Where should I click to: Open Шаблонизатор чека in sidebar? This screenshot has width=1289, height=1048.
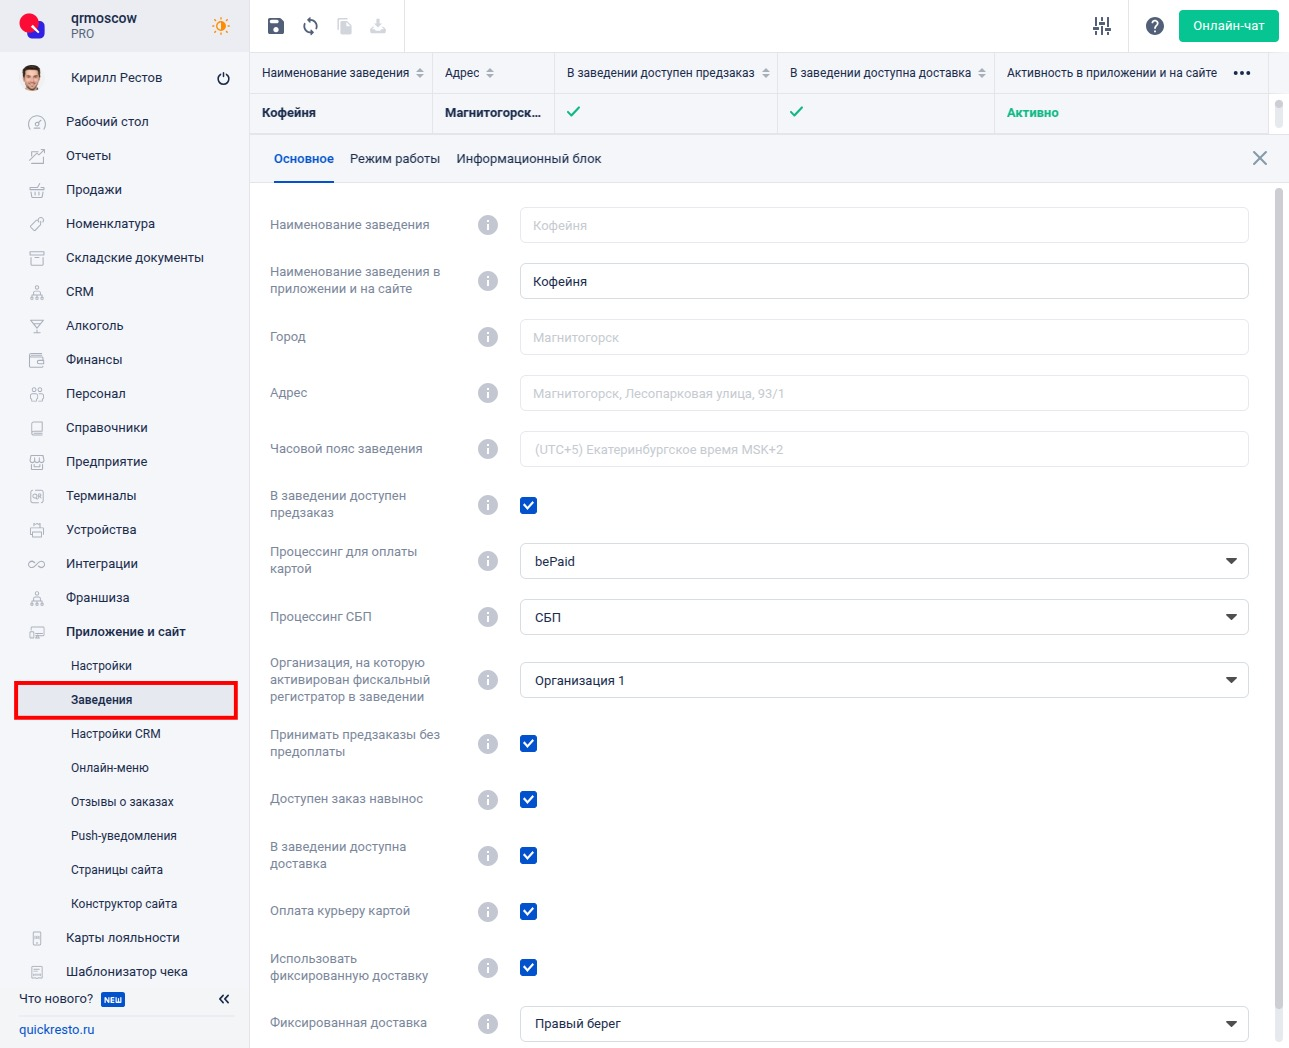(125, 972)
